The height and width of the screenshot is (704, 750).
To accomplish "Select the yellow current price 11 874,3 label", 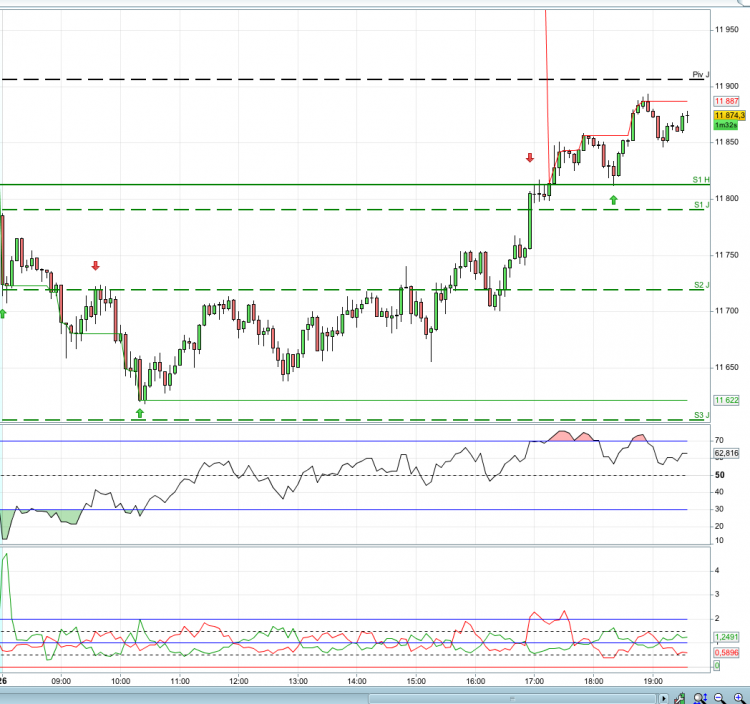I will [x=729, y=115].
